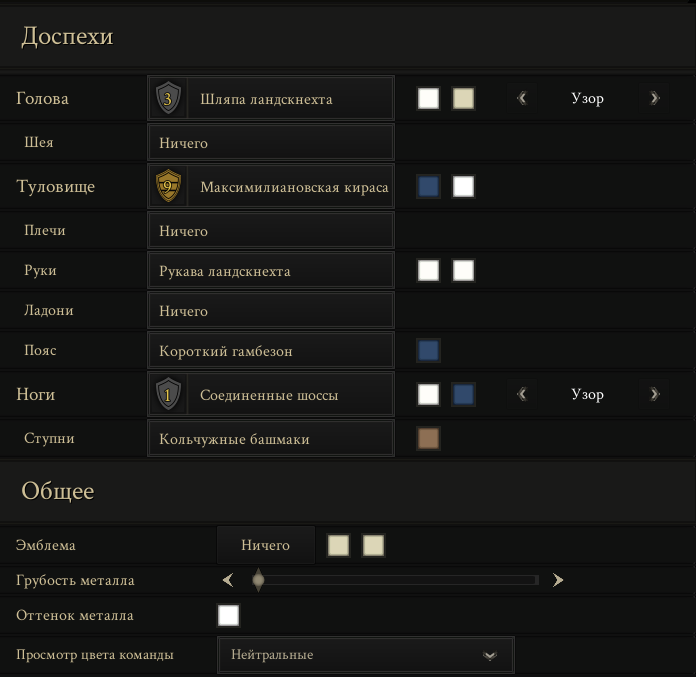Open the Плечи armor slot selector
696x677 pixels.
[271, 230]
